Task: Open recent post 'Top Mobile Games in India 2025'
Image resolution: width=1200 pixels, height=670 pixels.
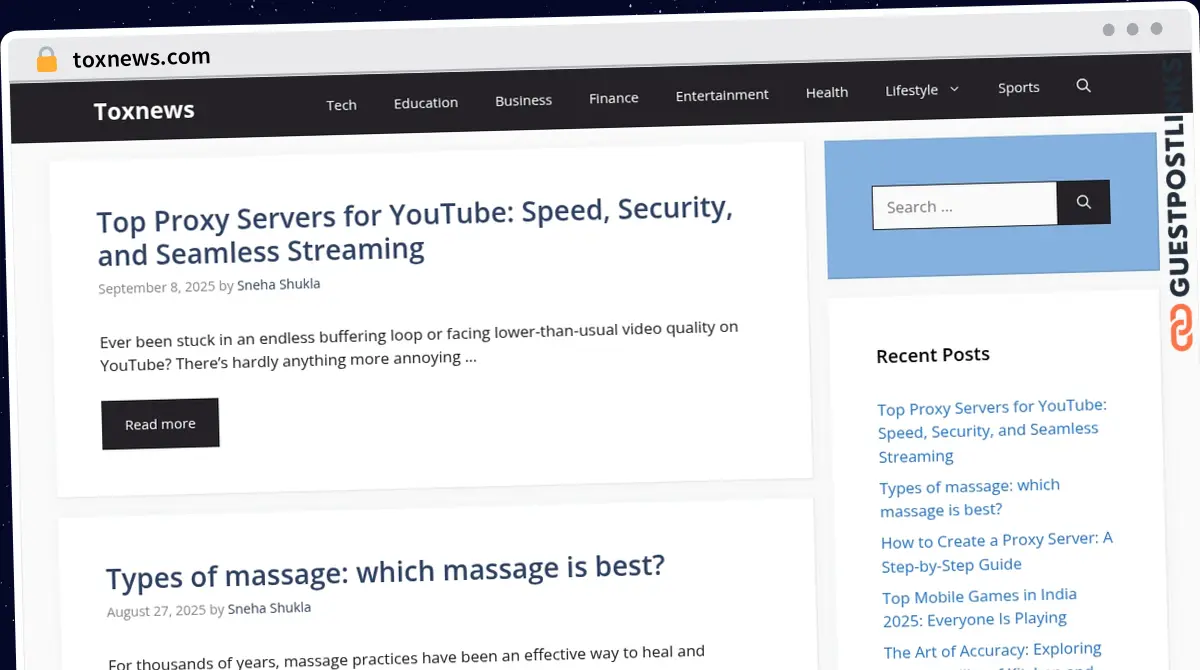Action: coord(979,607)
